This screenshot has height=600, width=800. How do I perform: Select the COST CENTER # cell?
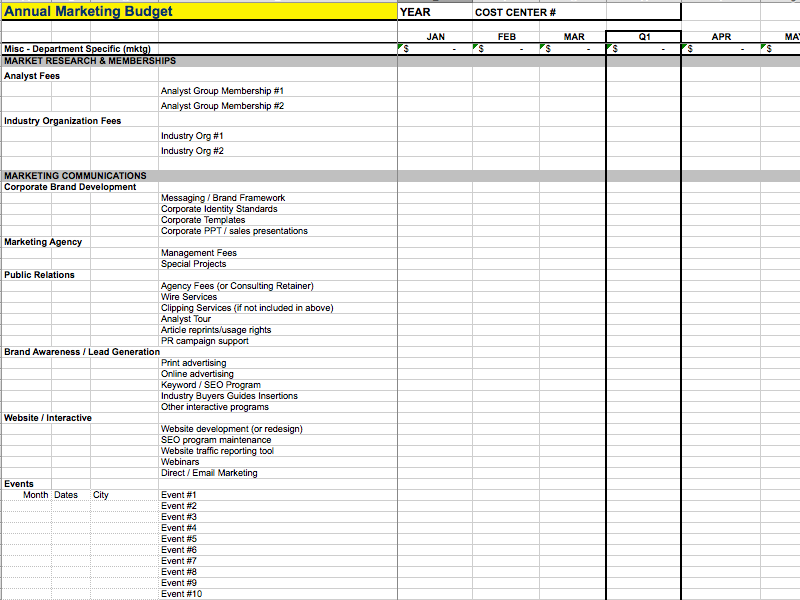click(x=515, y=12)
